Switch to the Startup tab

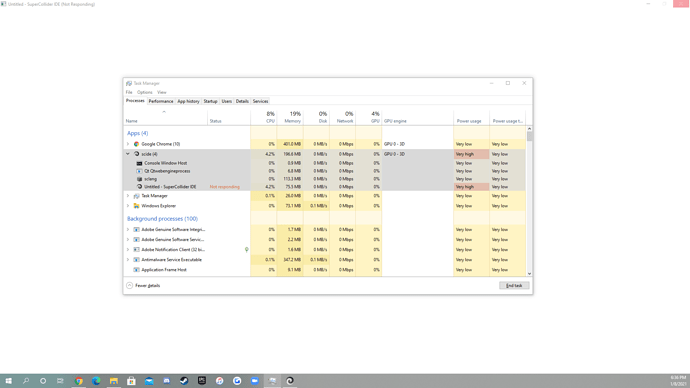tap(210, 101)
